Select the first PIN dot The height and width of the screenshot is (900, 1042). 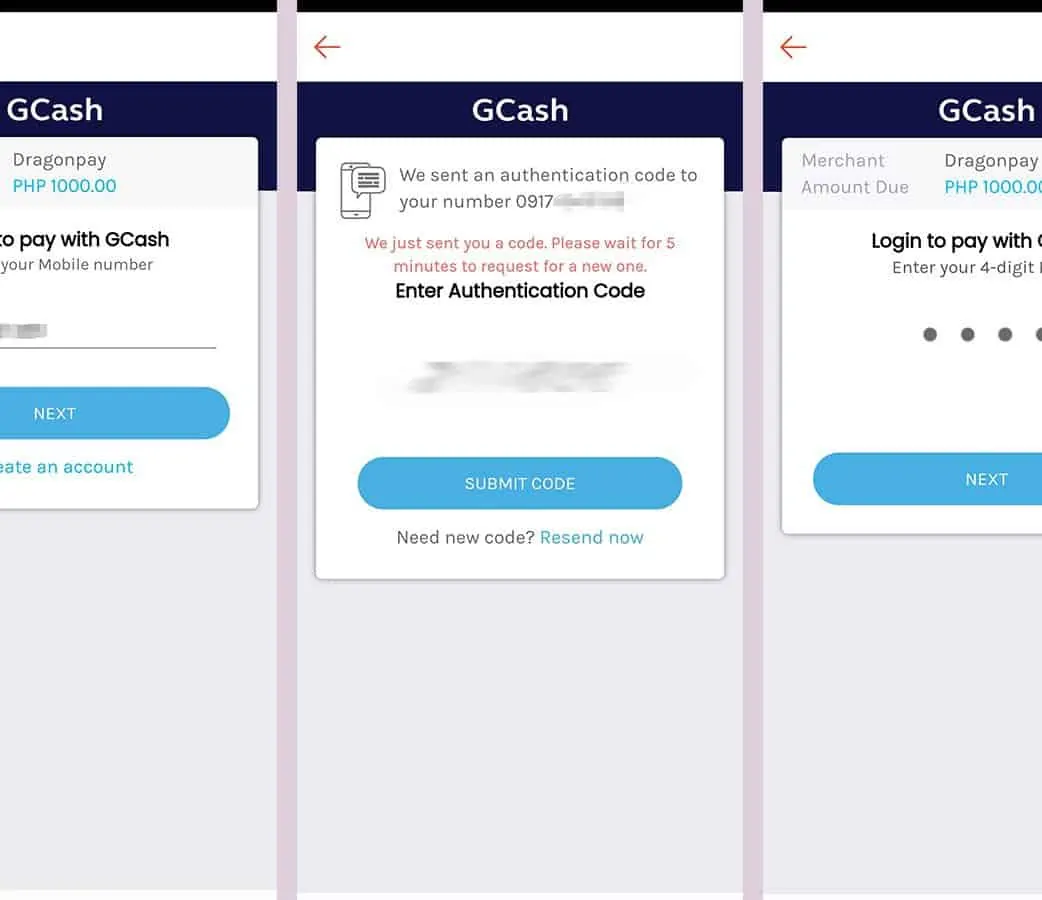930,335
